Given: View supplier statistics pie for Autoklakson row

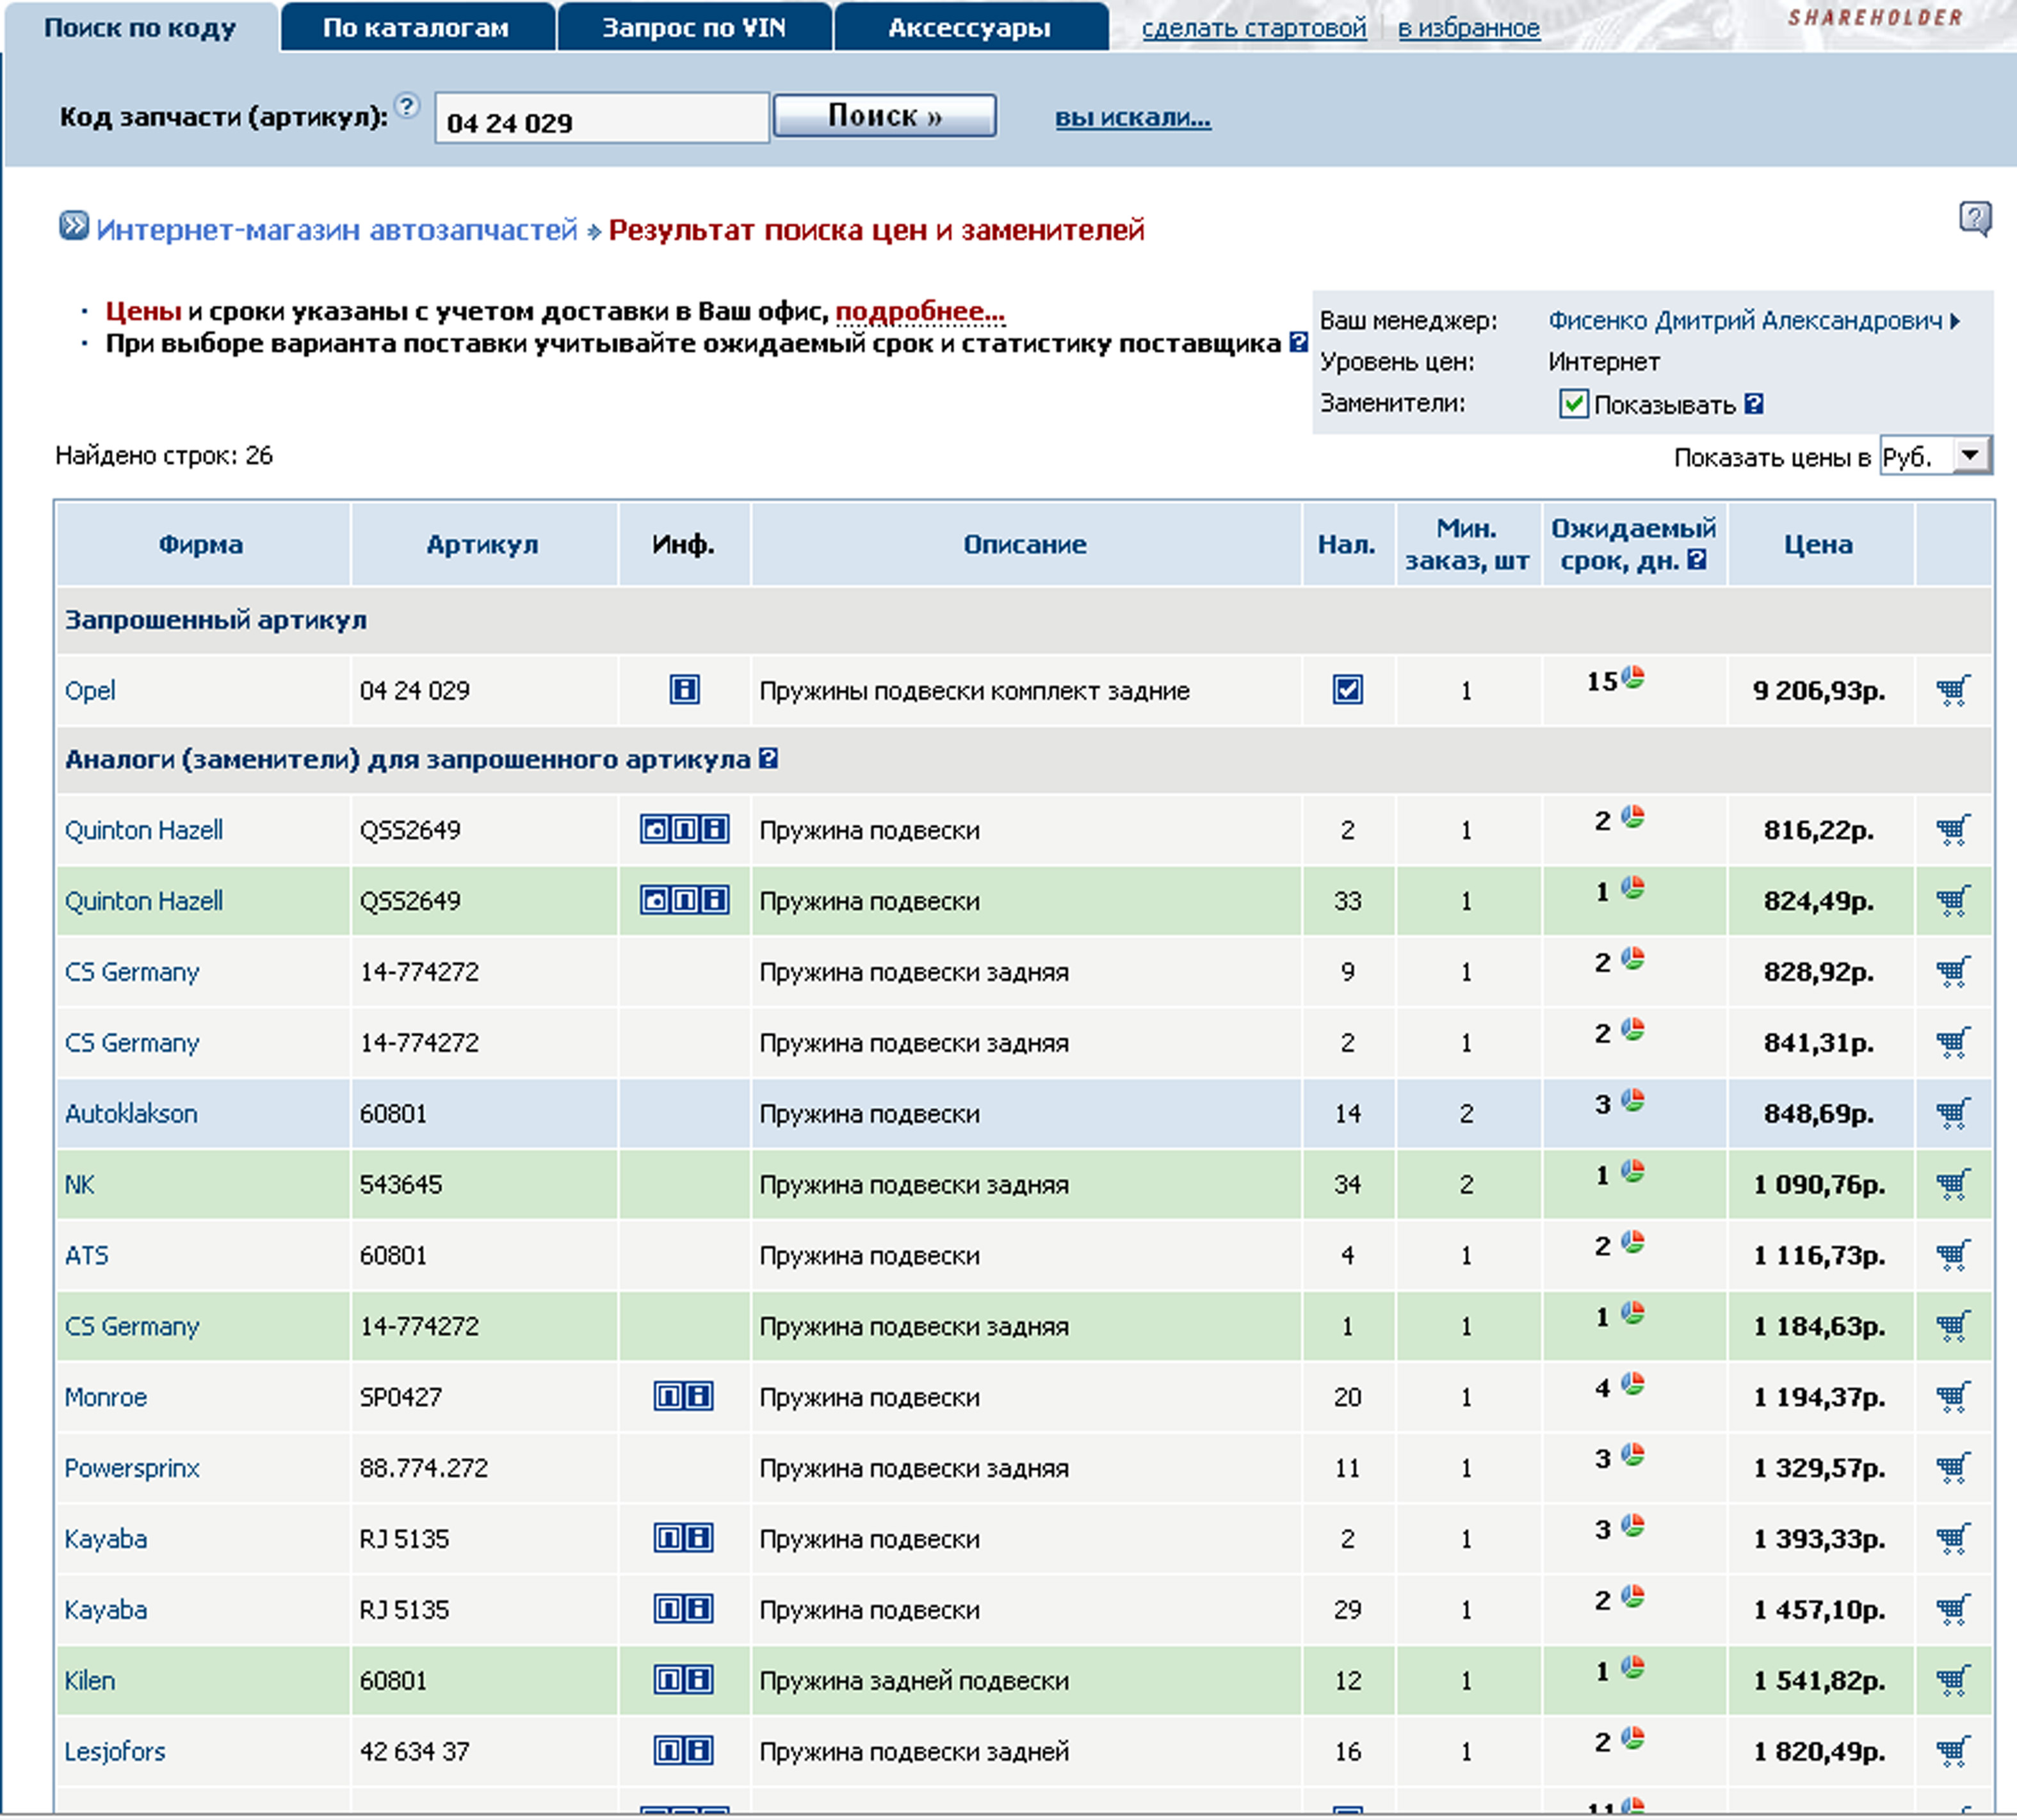Looking at the screenshot, I should pos(1633,1100).
